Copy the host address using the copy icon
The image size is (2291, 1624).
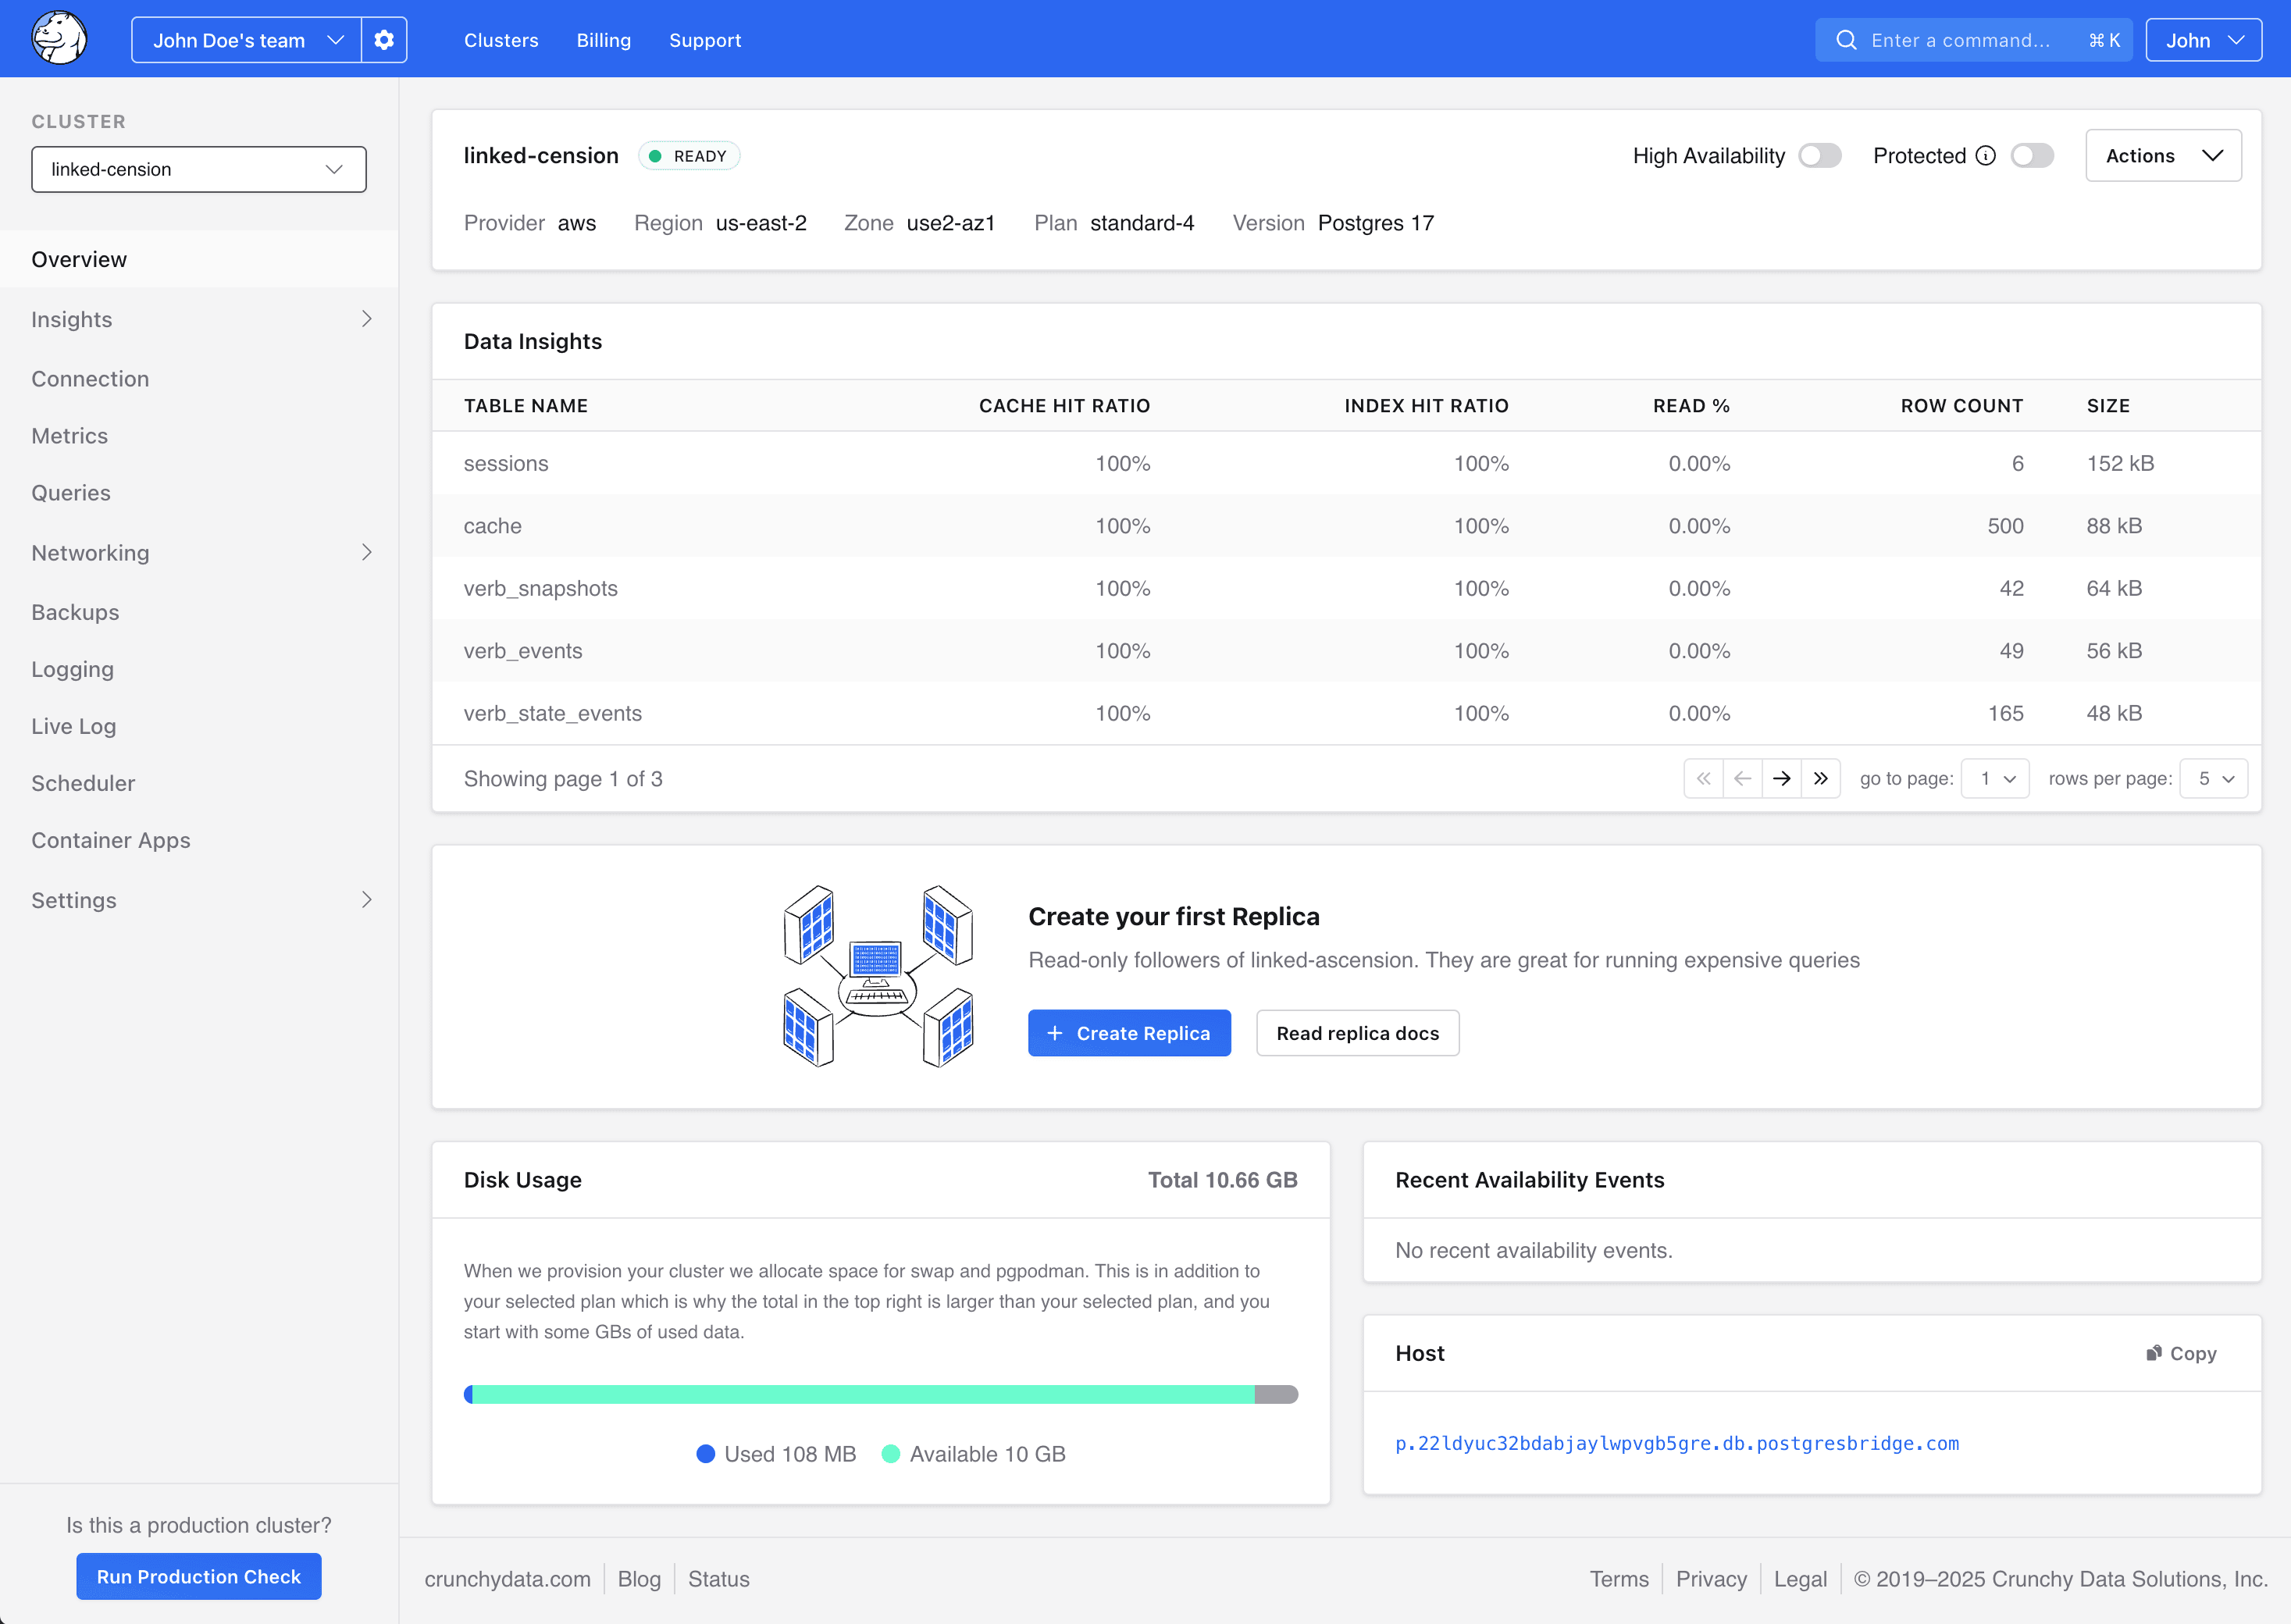[x=2180, y=1353]
